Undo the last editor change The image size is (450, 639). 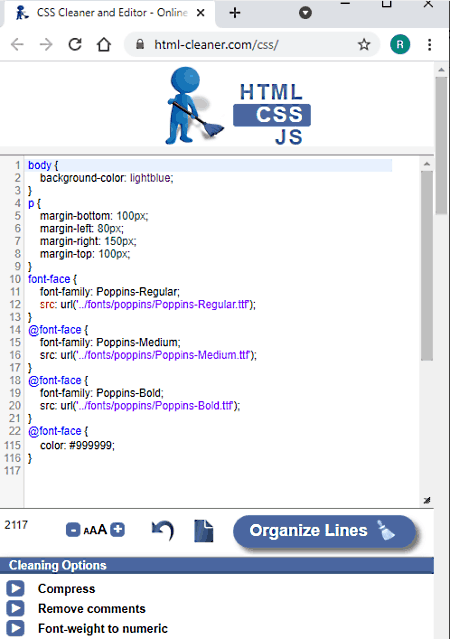tap(163, 530)
